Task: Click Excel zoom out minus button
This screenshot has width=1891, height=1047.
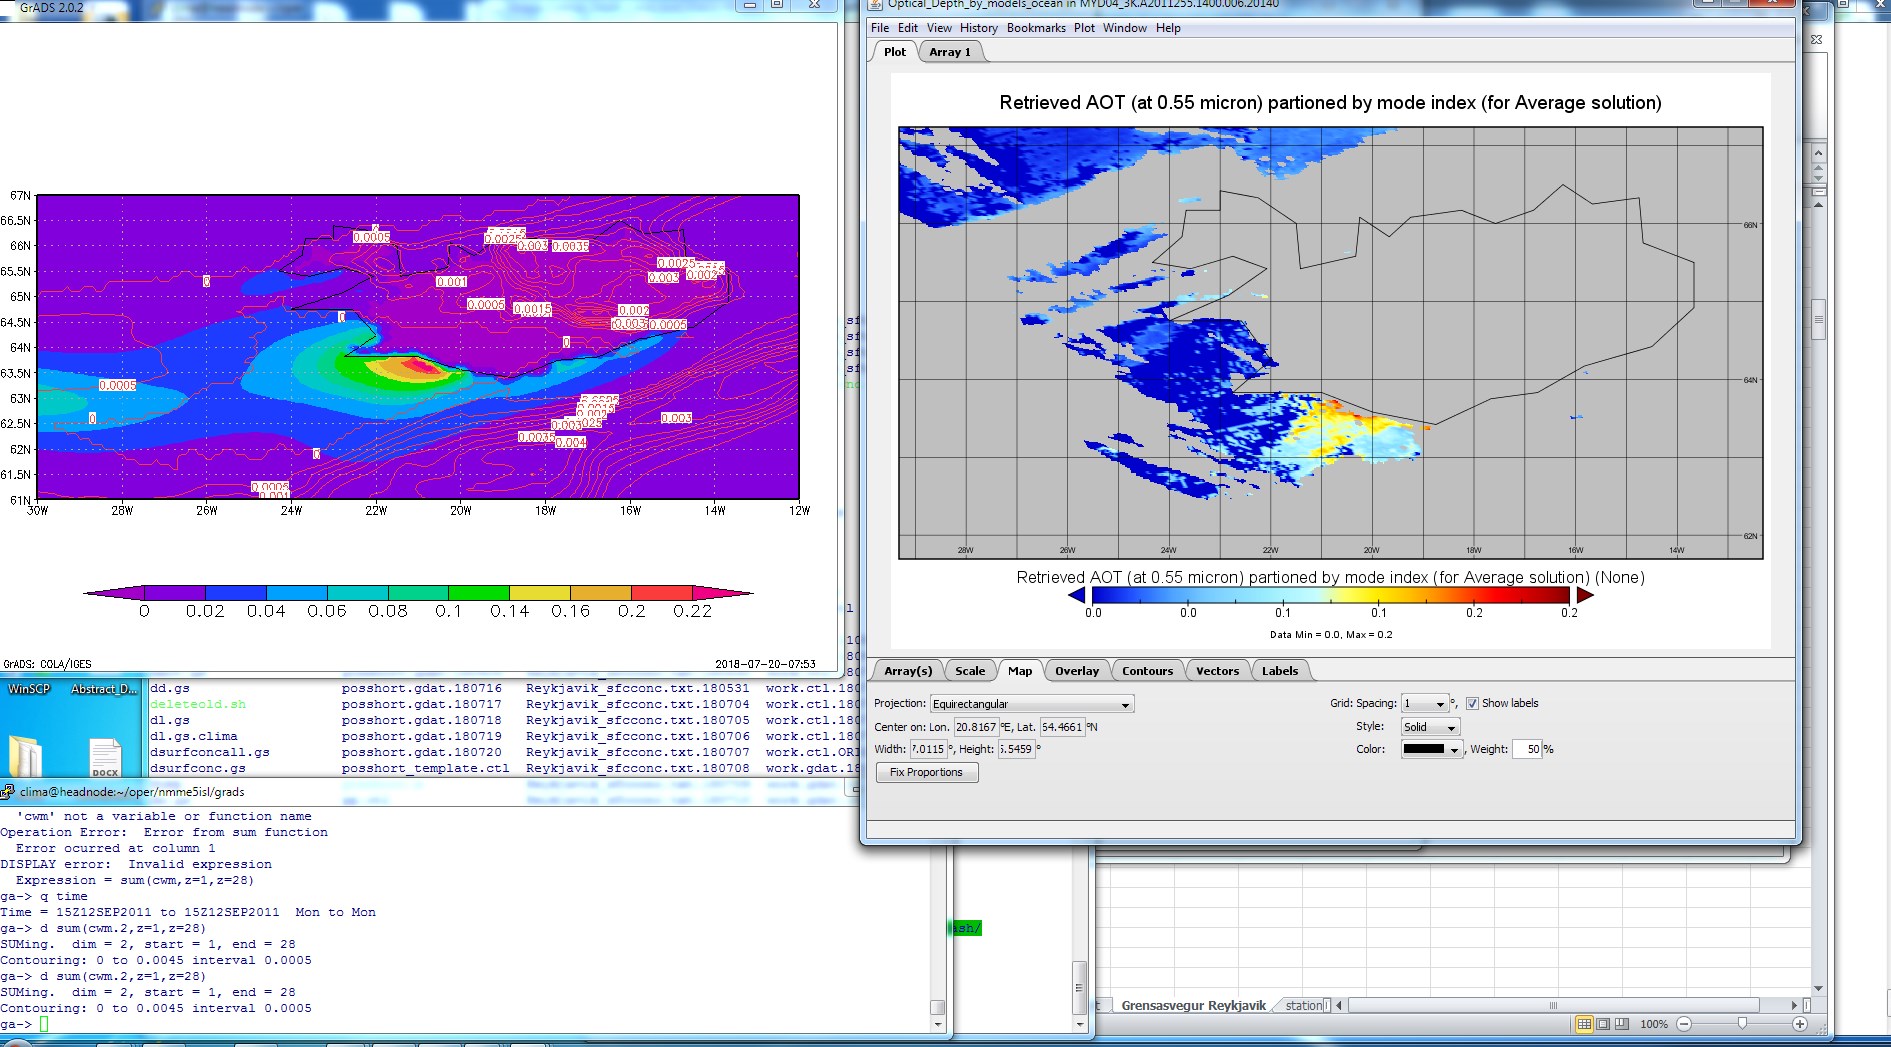Action: (1684, 1024)
